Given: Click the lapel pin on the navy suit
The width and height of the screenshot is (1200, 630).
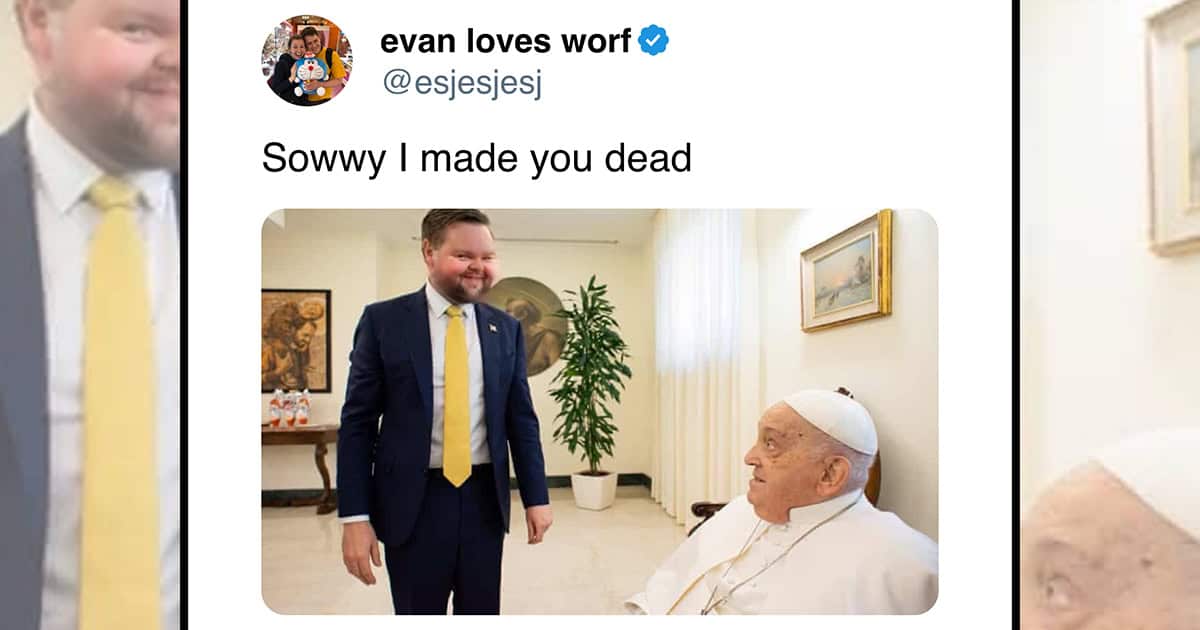Looking at the screenshot, I should click(x=493, y=327).
